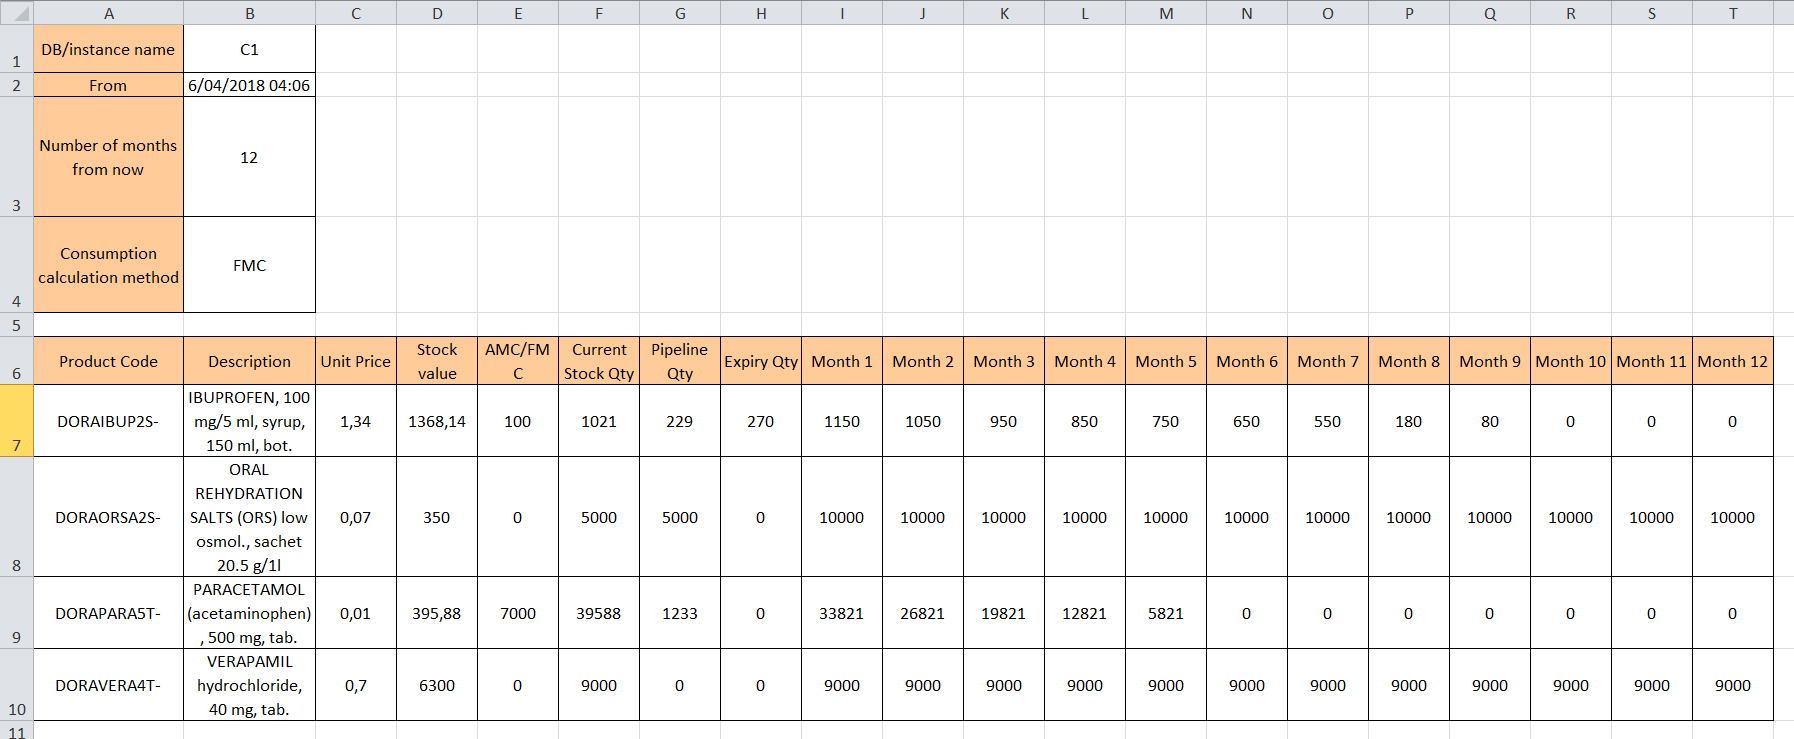This screenshot has height=739, width=1794.
Task: Click the PARACETAMOL description cell
Action: click(249, 613)
